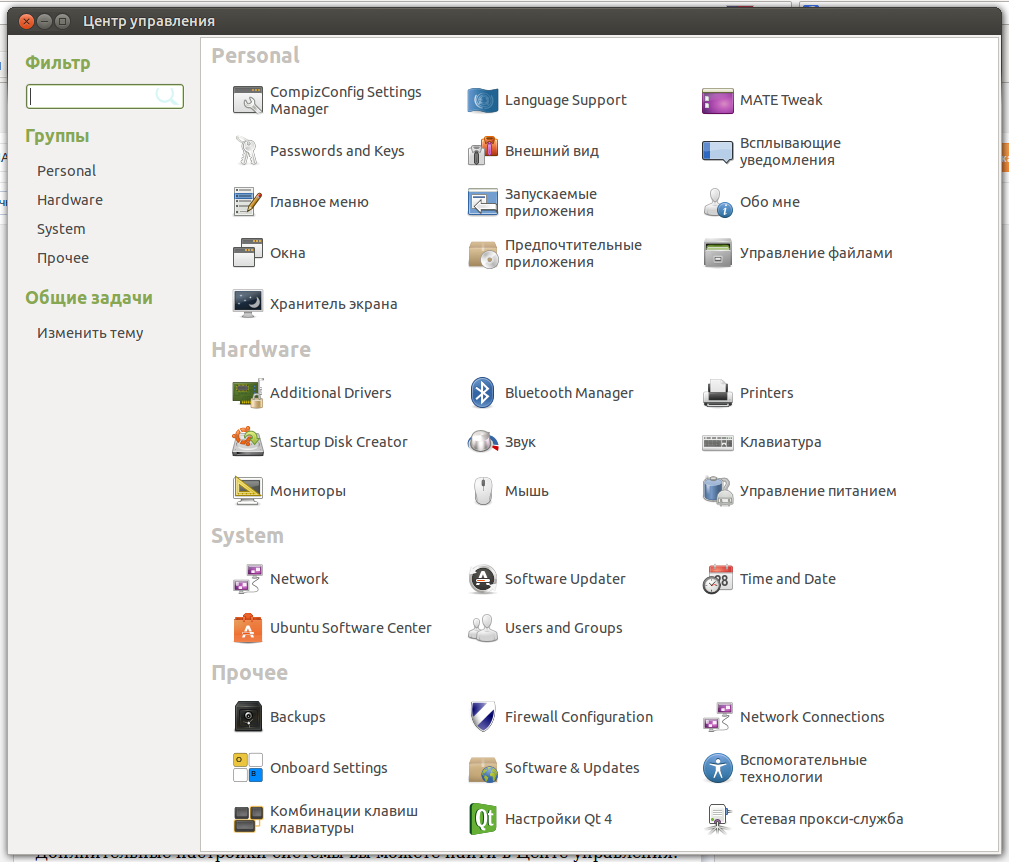Jump to System group in sidebar
The image size is (1009, 862).
(61, 229)
